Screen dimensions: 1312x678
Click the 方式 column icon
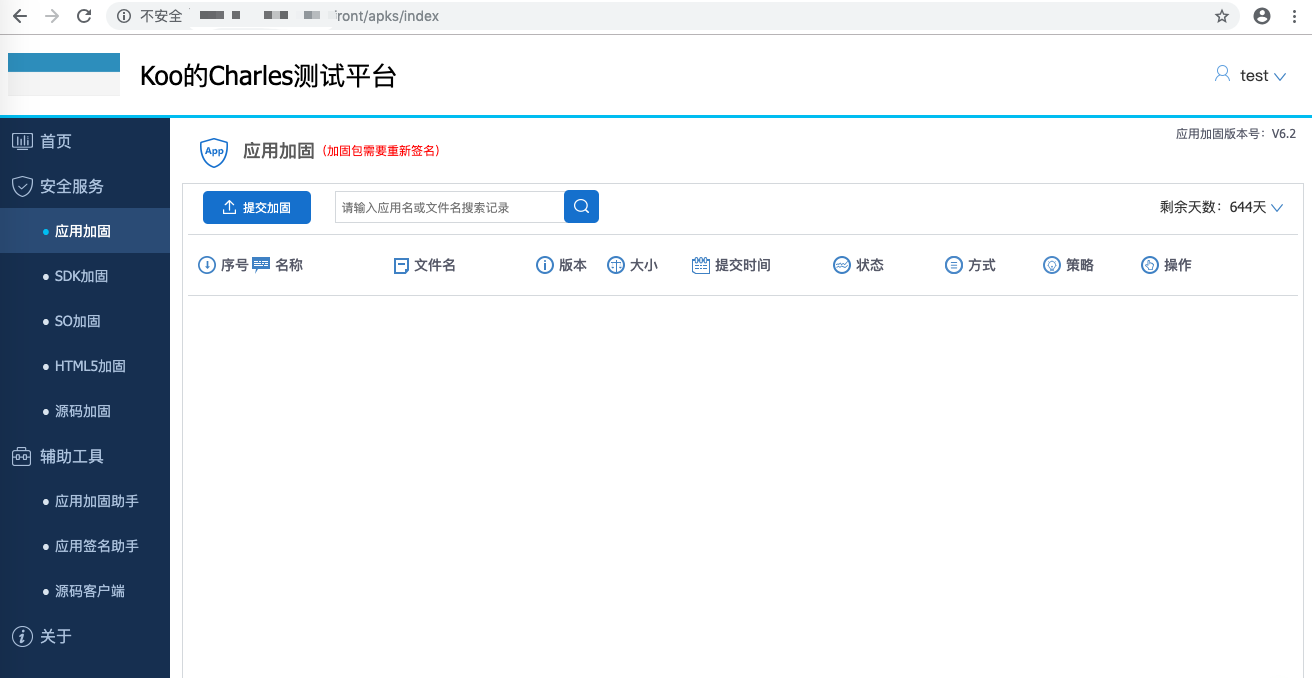[x=954, y=265]
